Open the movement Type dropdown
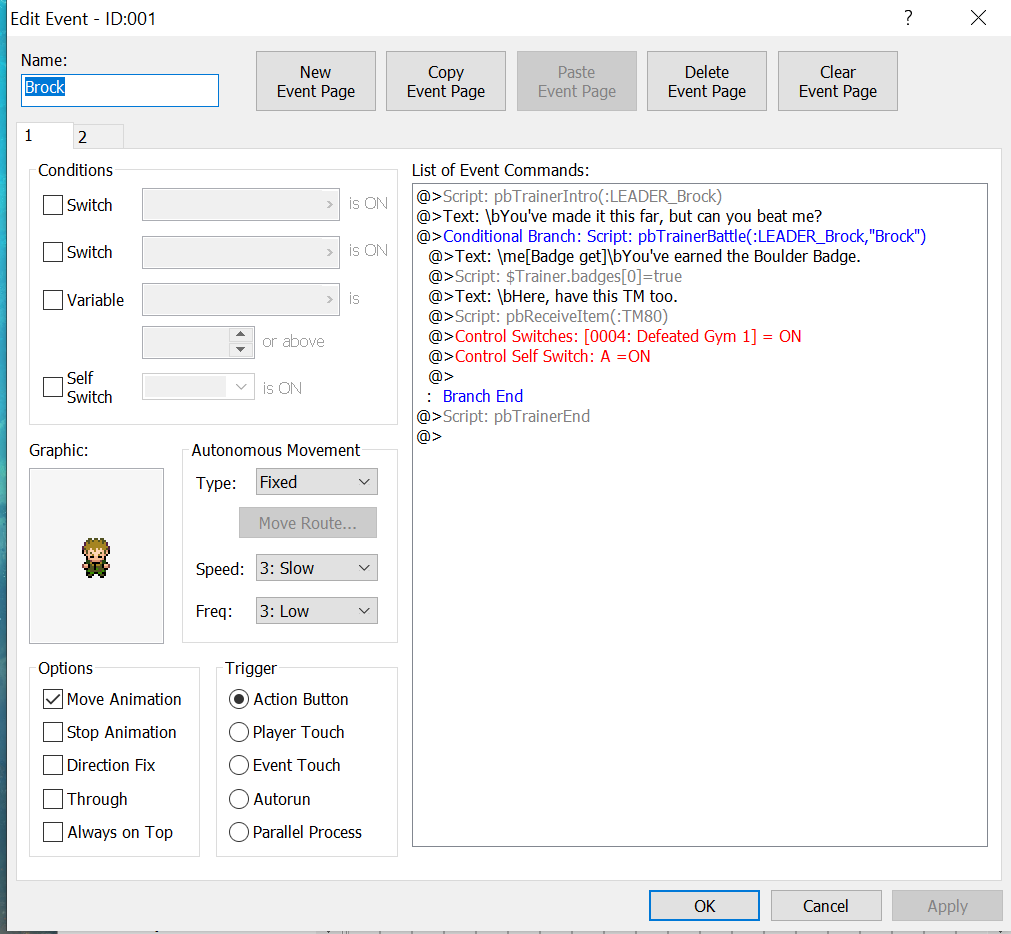Image resolution: width=1011 pixels, height=934 pixels. [x=317, y=482]
